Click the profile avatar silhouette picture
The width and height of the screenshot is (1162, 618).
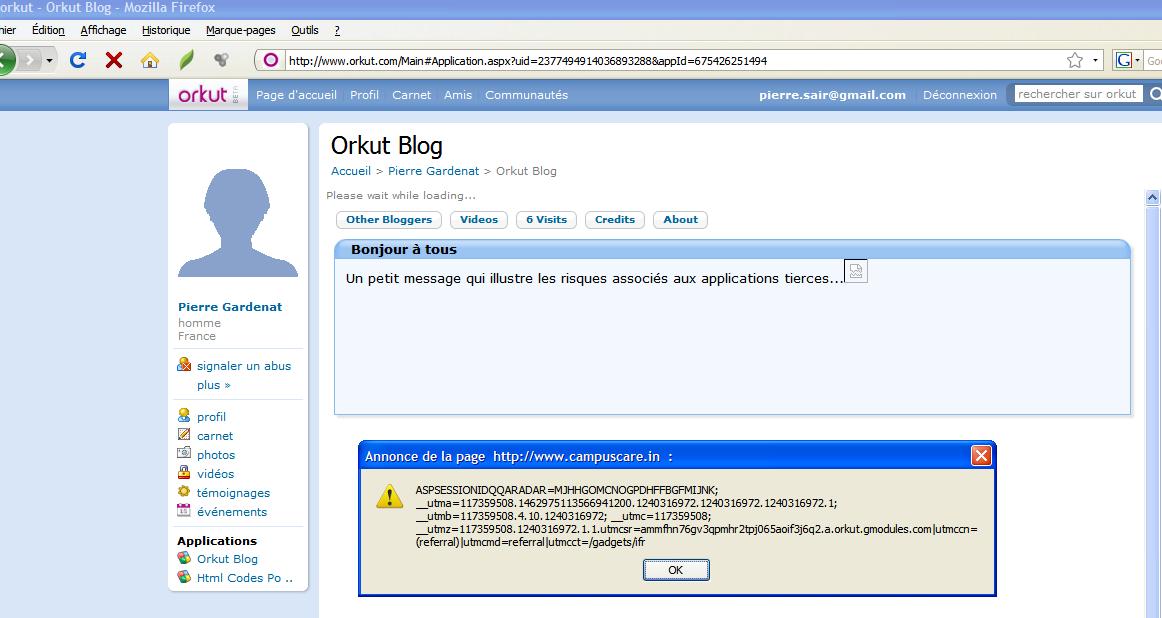(238, 222)
